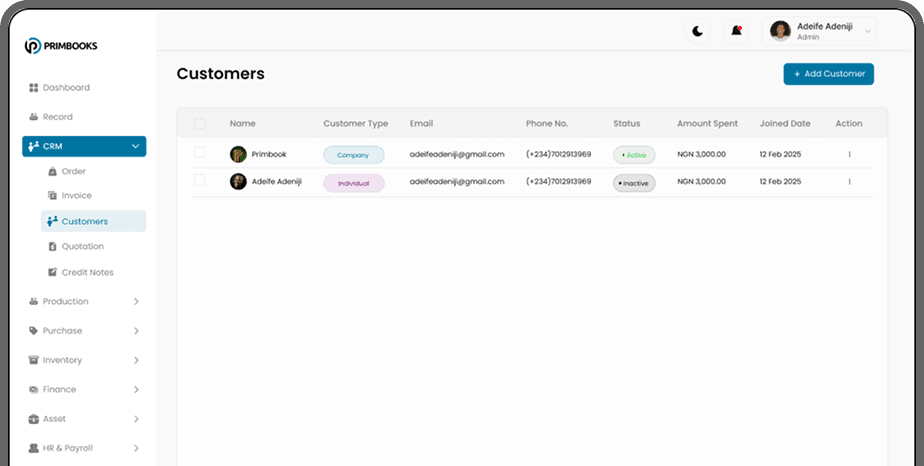Click NGN 3,000.00 in Primbook row
This screenshot has width=924, height=466.
[701, 154]
